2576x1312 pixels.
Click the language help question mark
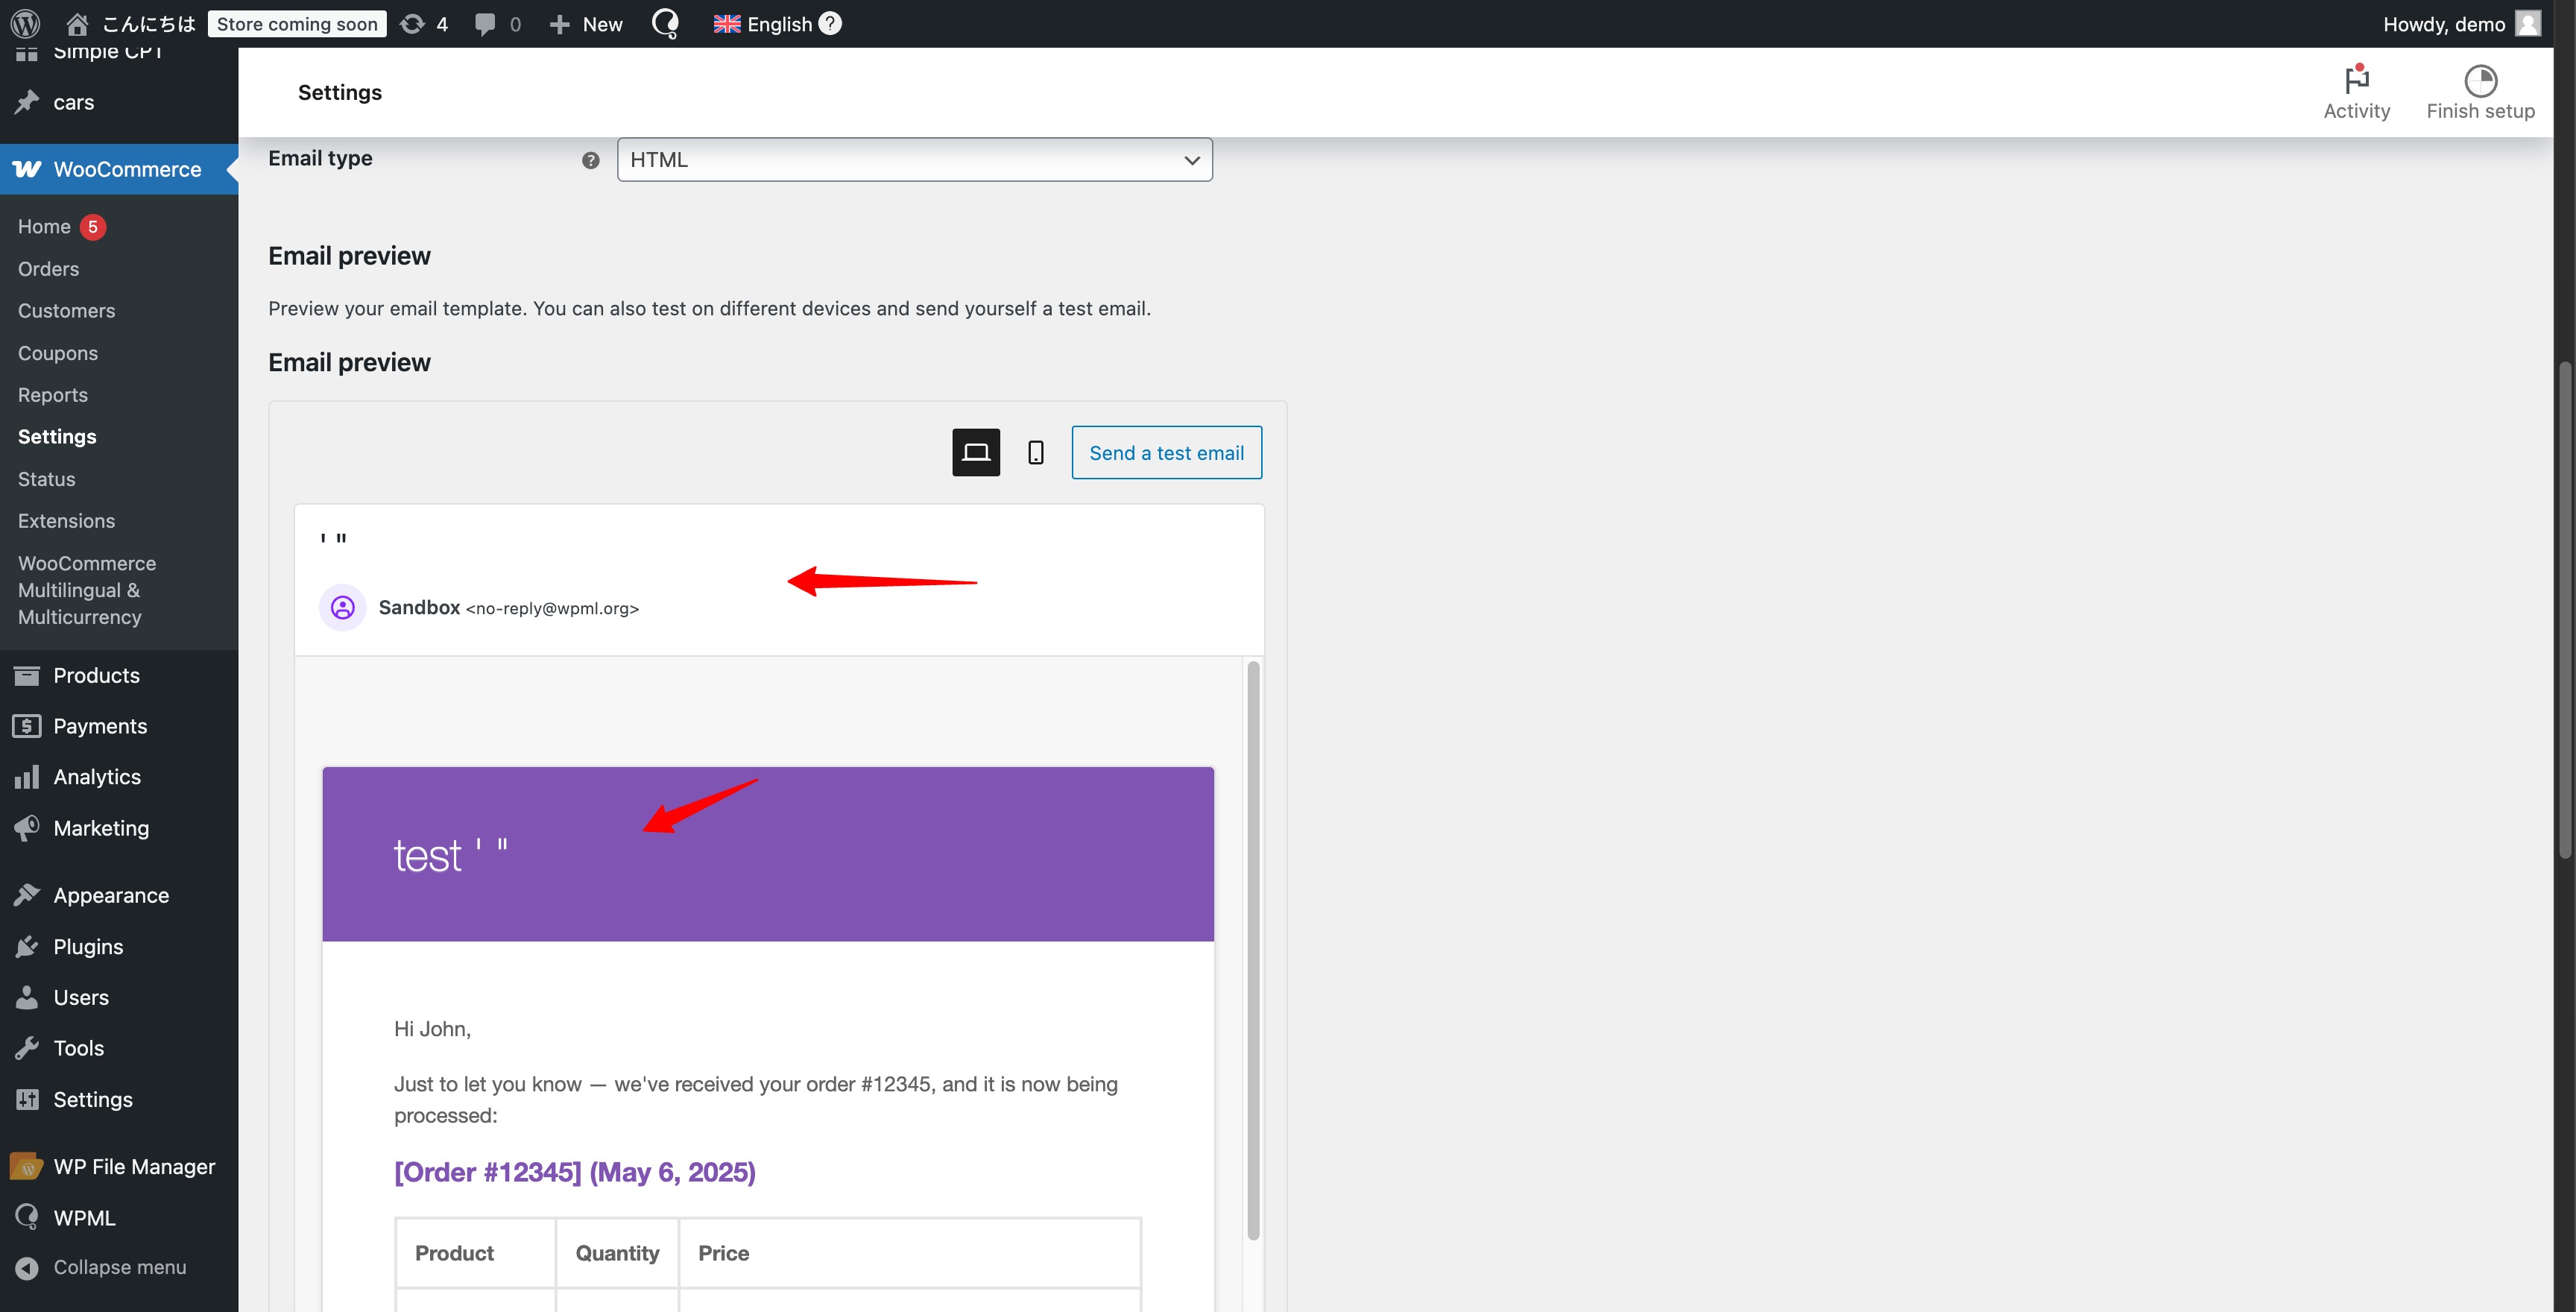(x=830, y=22)
